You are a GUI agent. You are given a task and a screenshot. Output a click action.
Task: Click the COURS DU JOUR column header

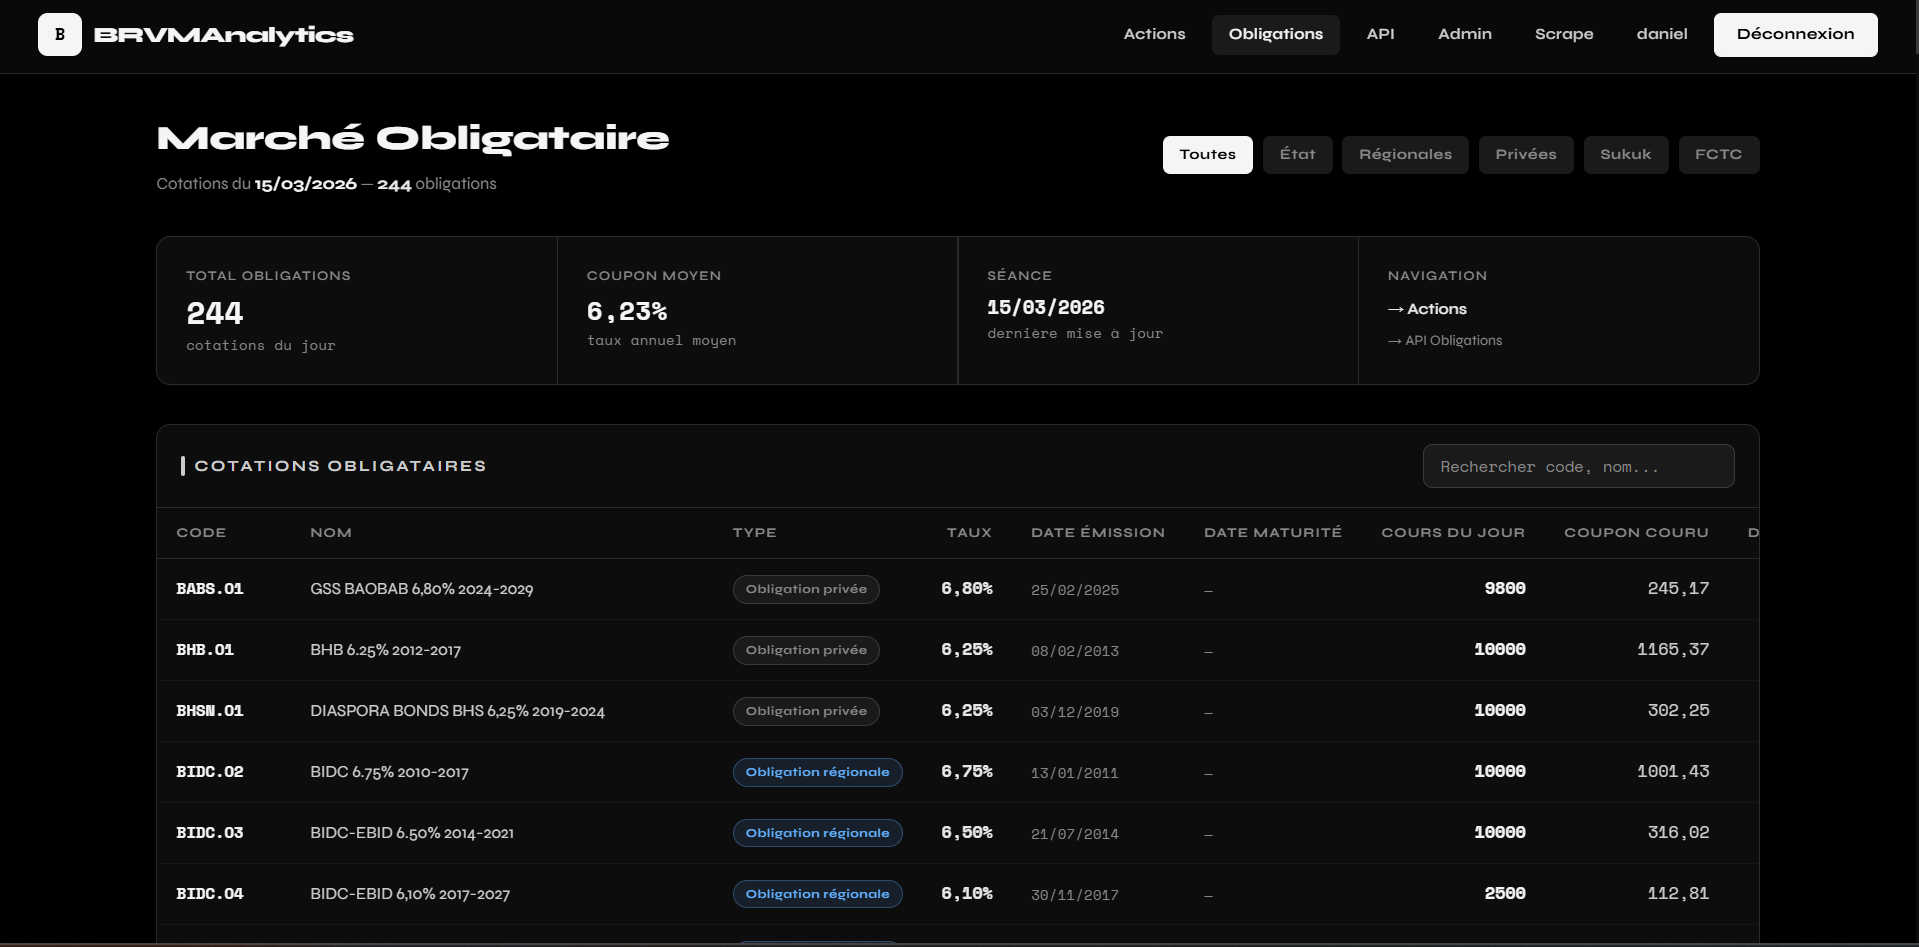pos(1452,533)
